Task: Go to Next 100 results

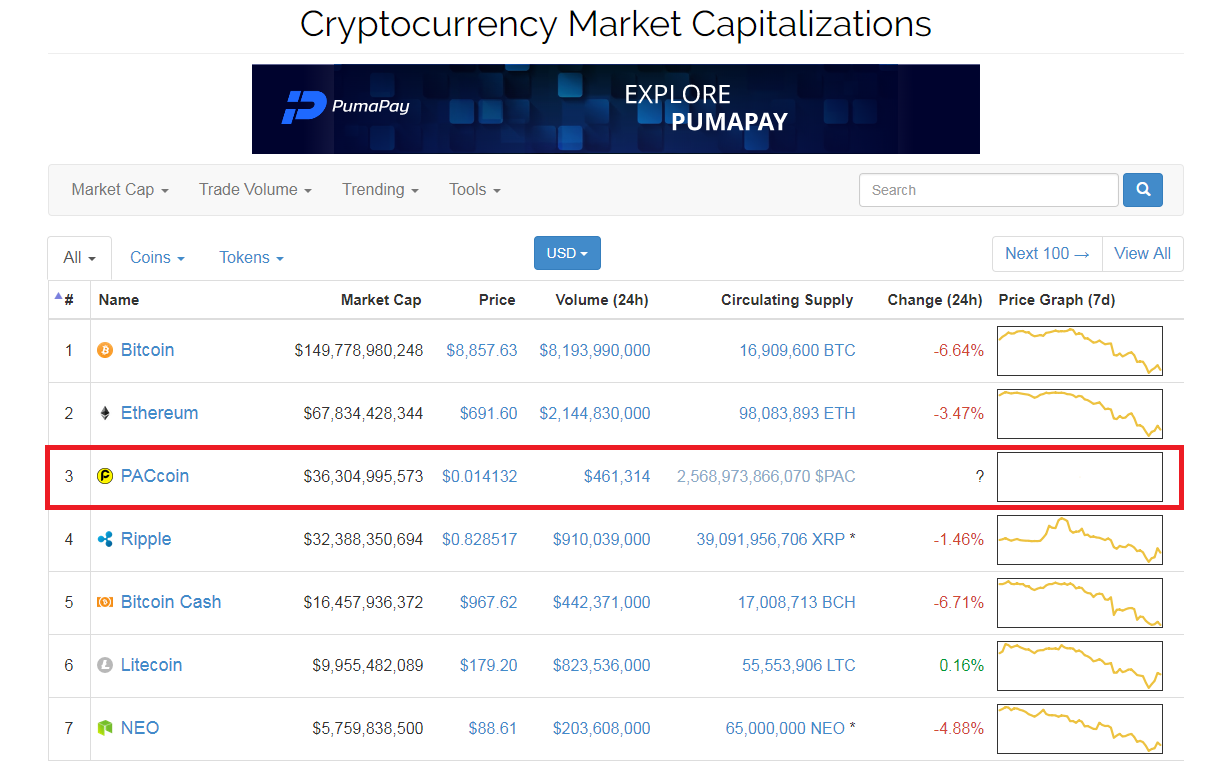Action: (1047, 254)
